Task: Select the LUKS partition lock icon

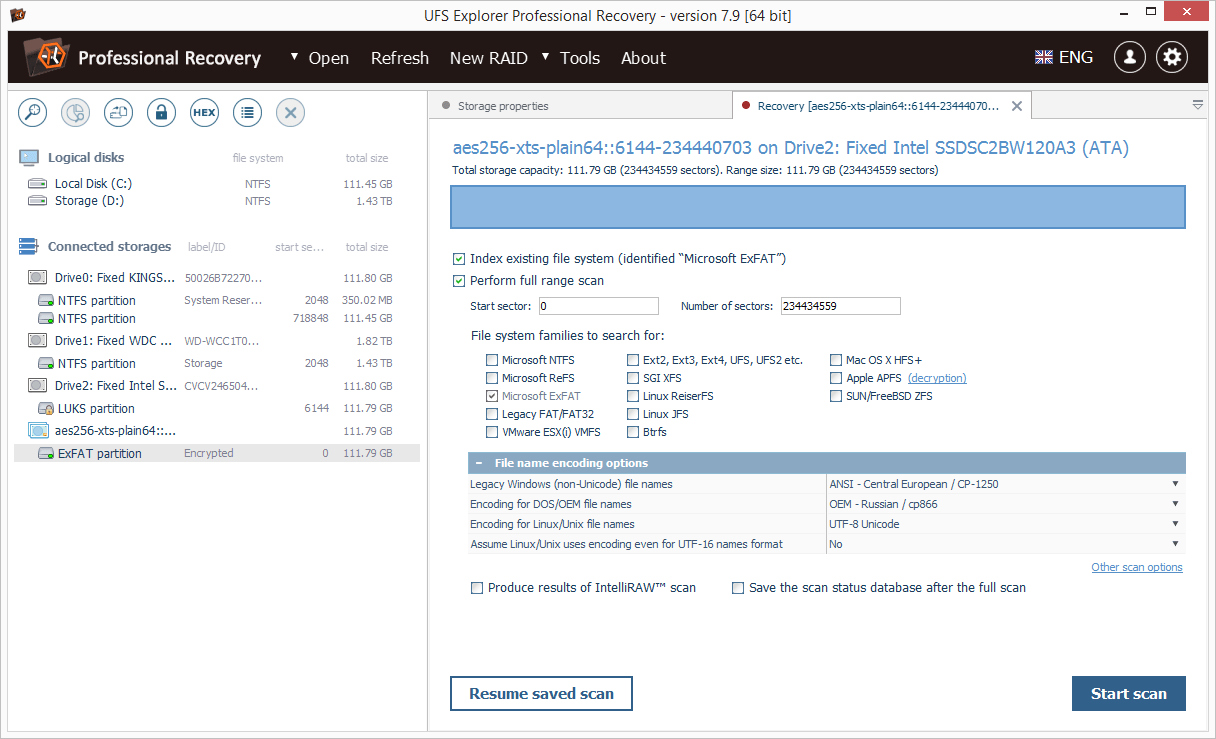Action: 46,409
